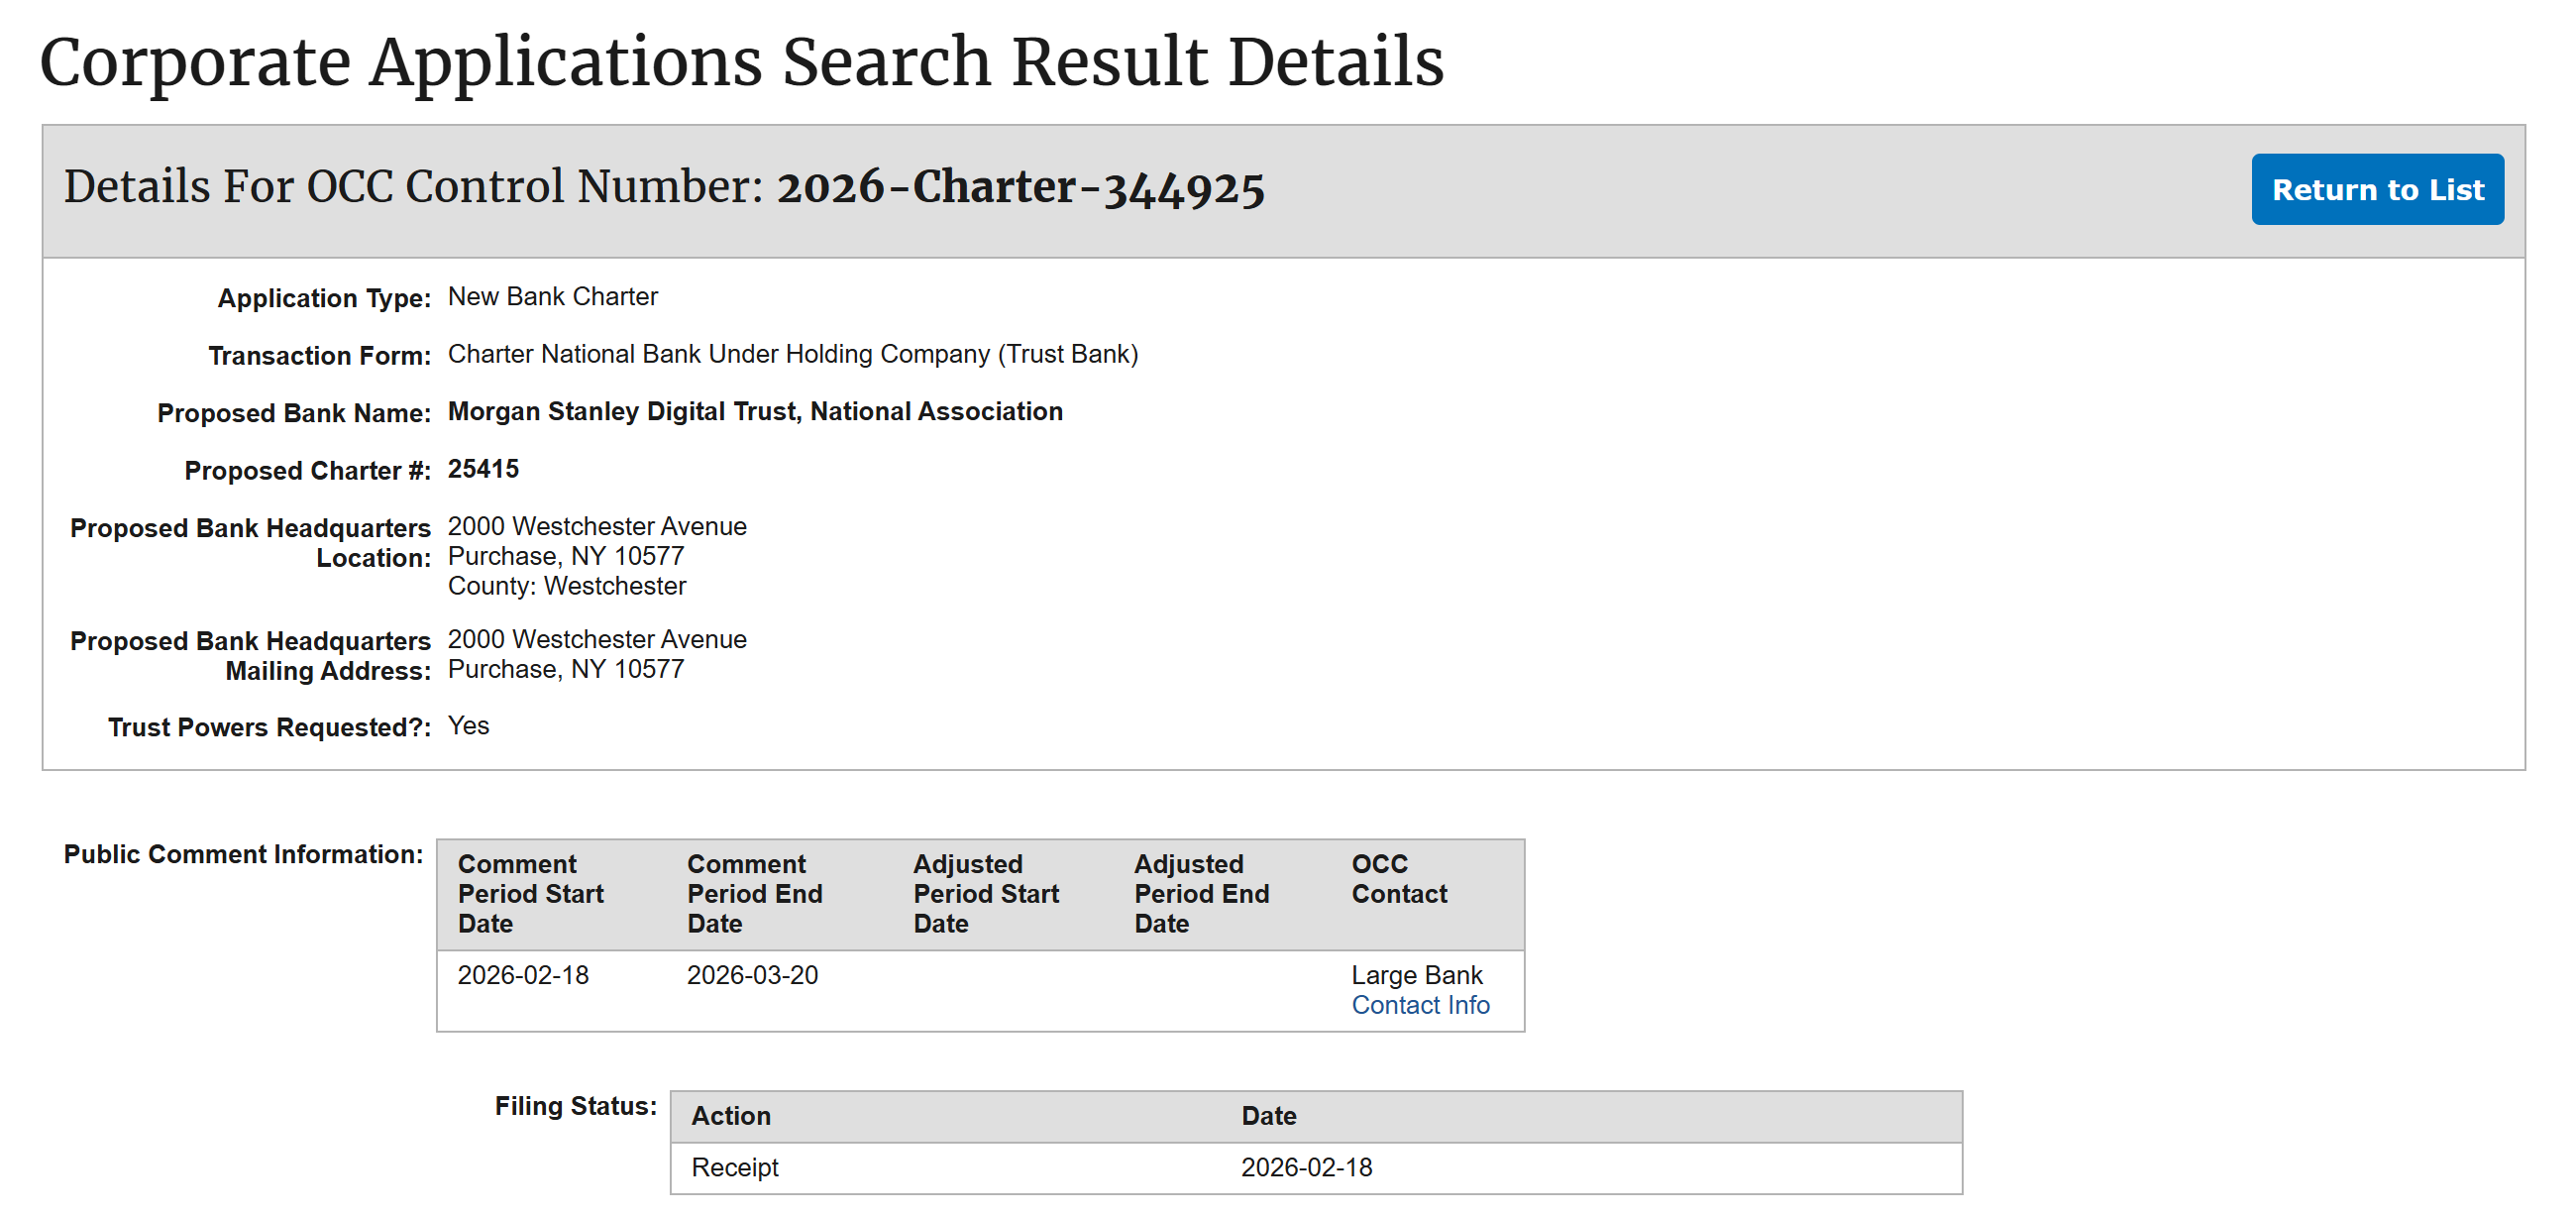Viewport: 2576px width, 1217px height.
Task: Click the Adjusted Period Start Date header
Action: (x=985, y=893)
